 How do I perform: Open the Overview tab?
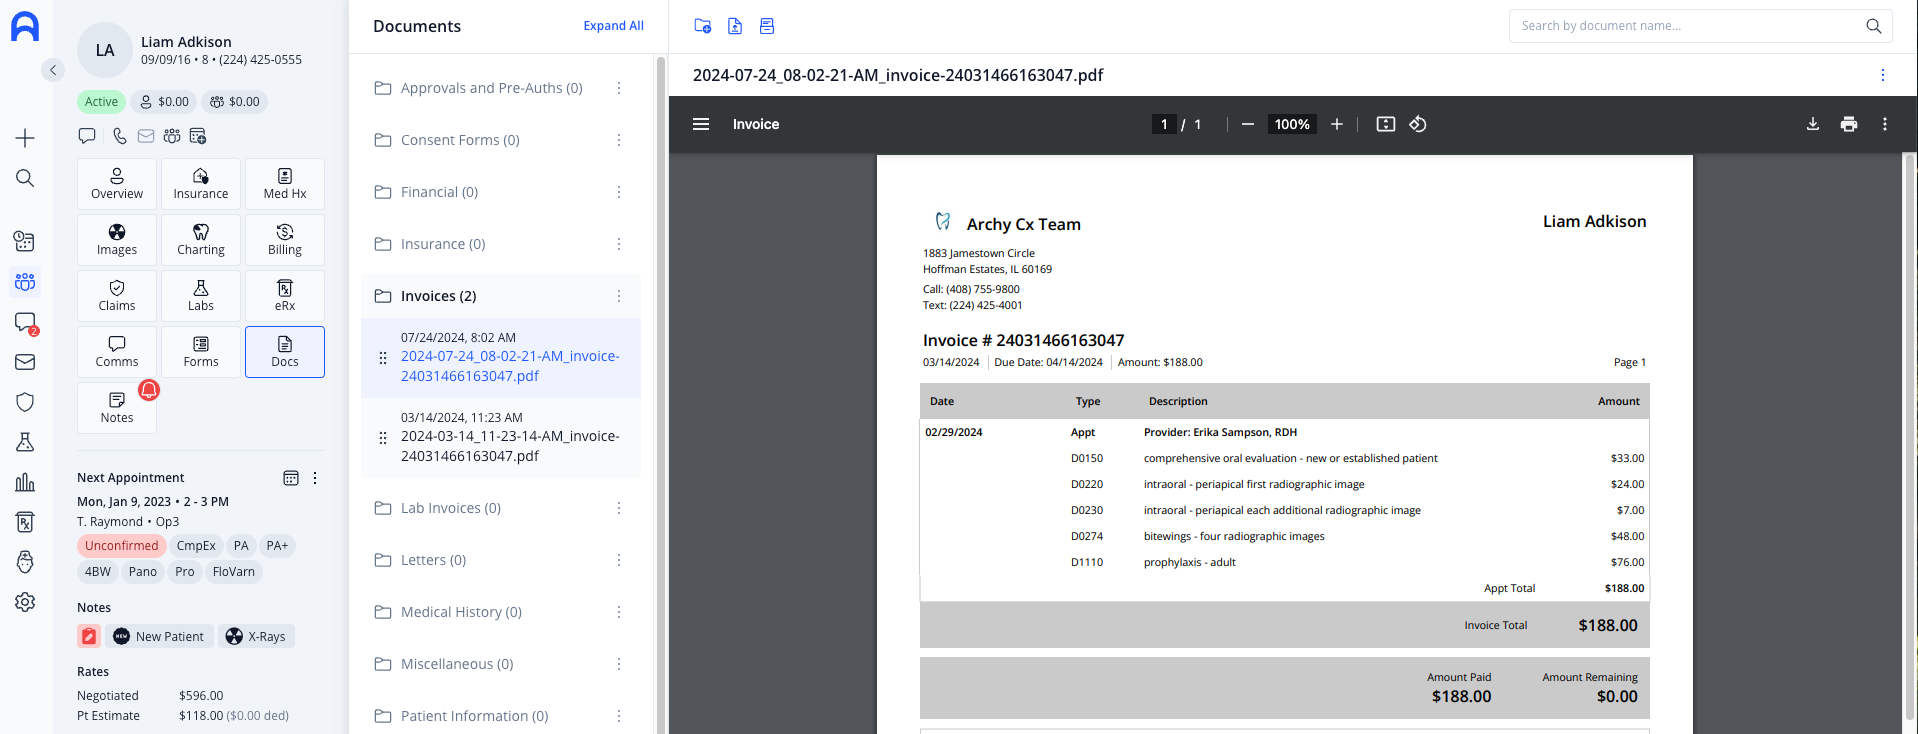(117, 184)
